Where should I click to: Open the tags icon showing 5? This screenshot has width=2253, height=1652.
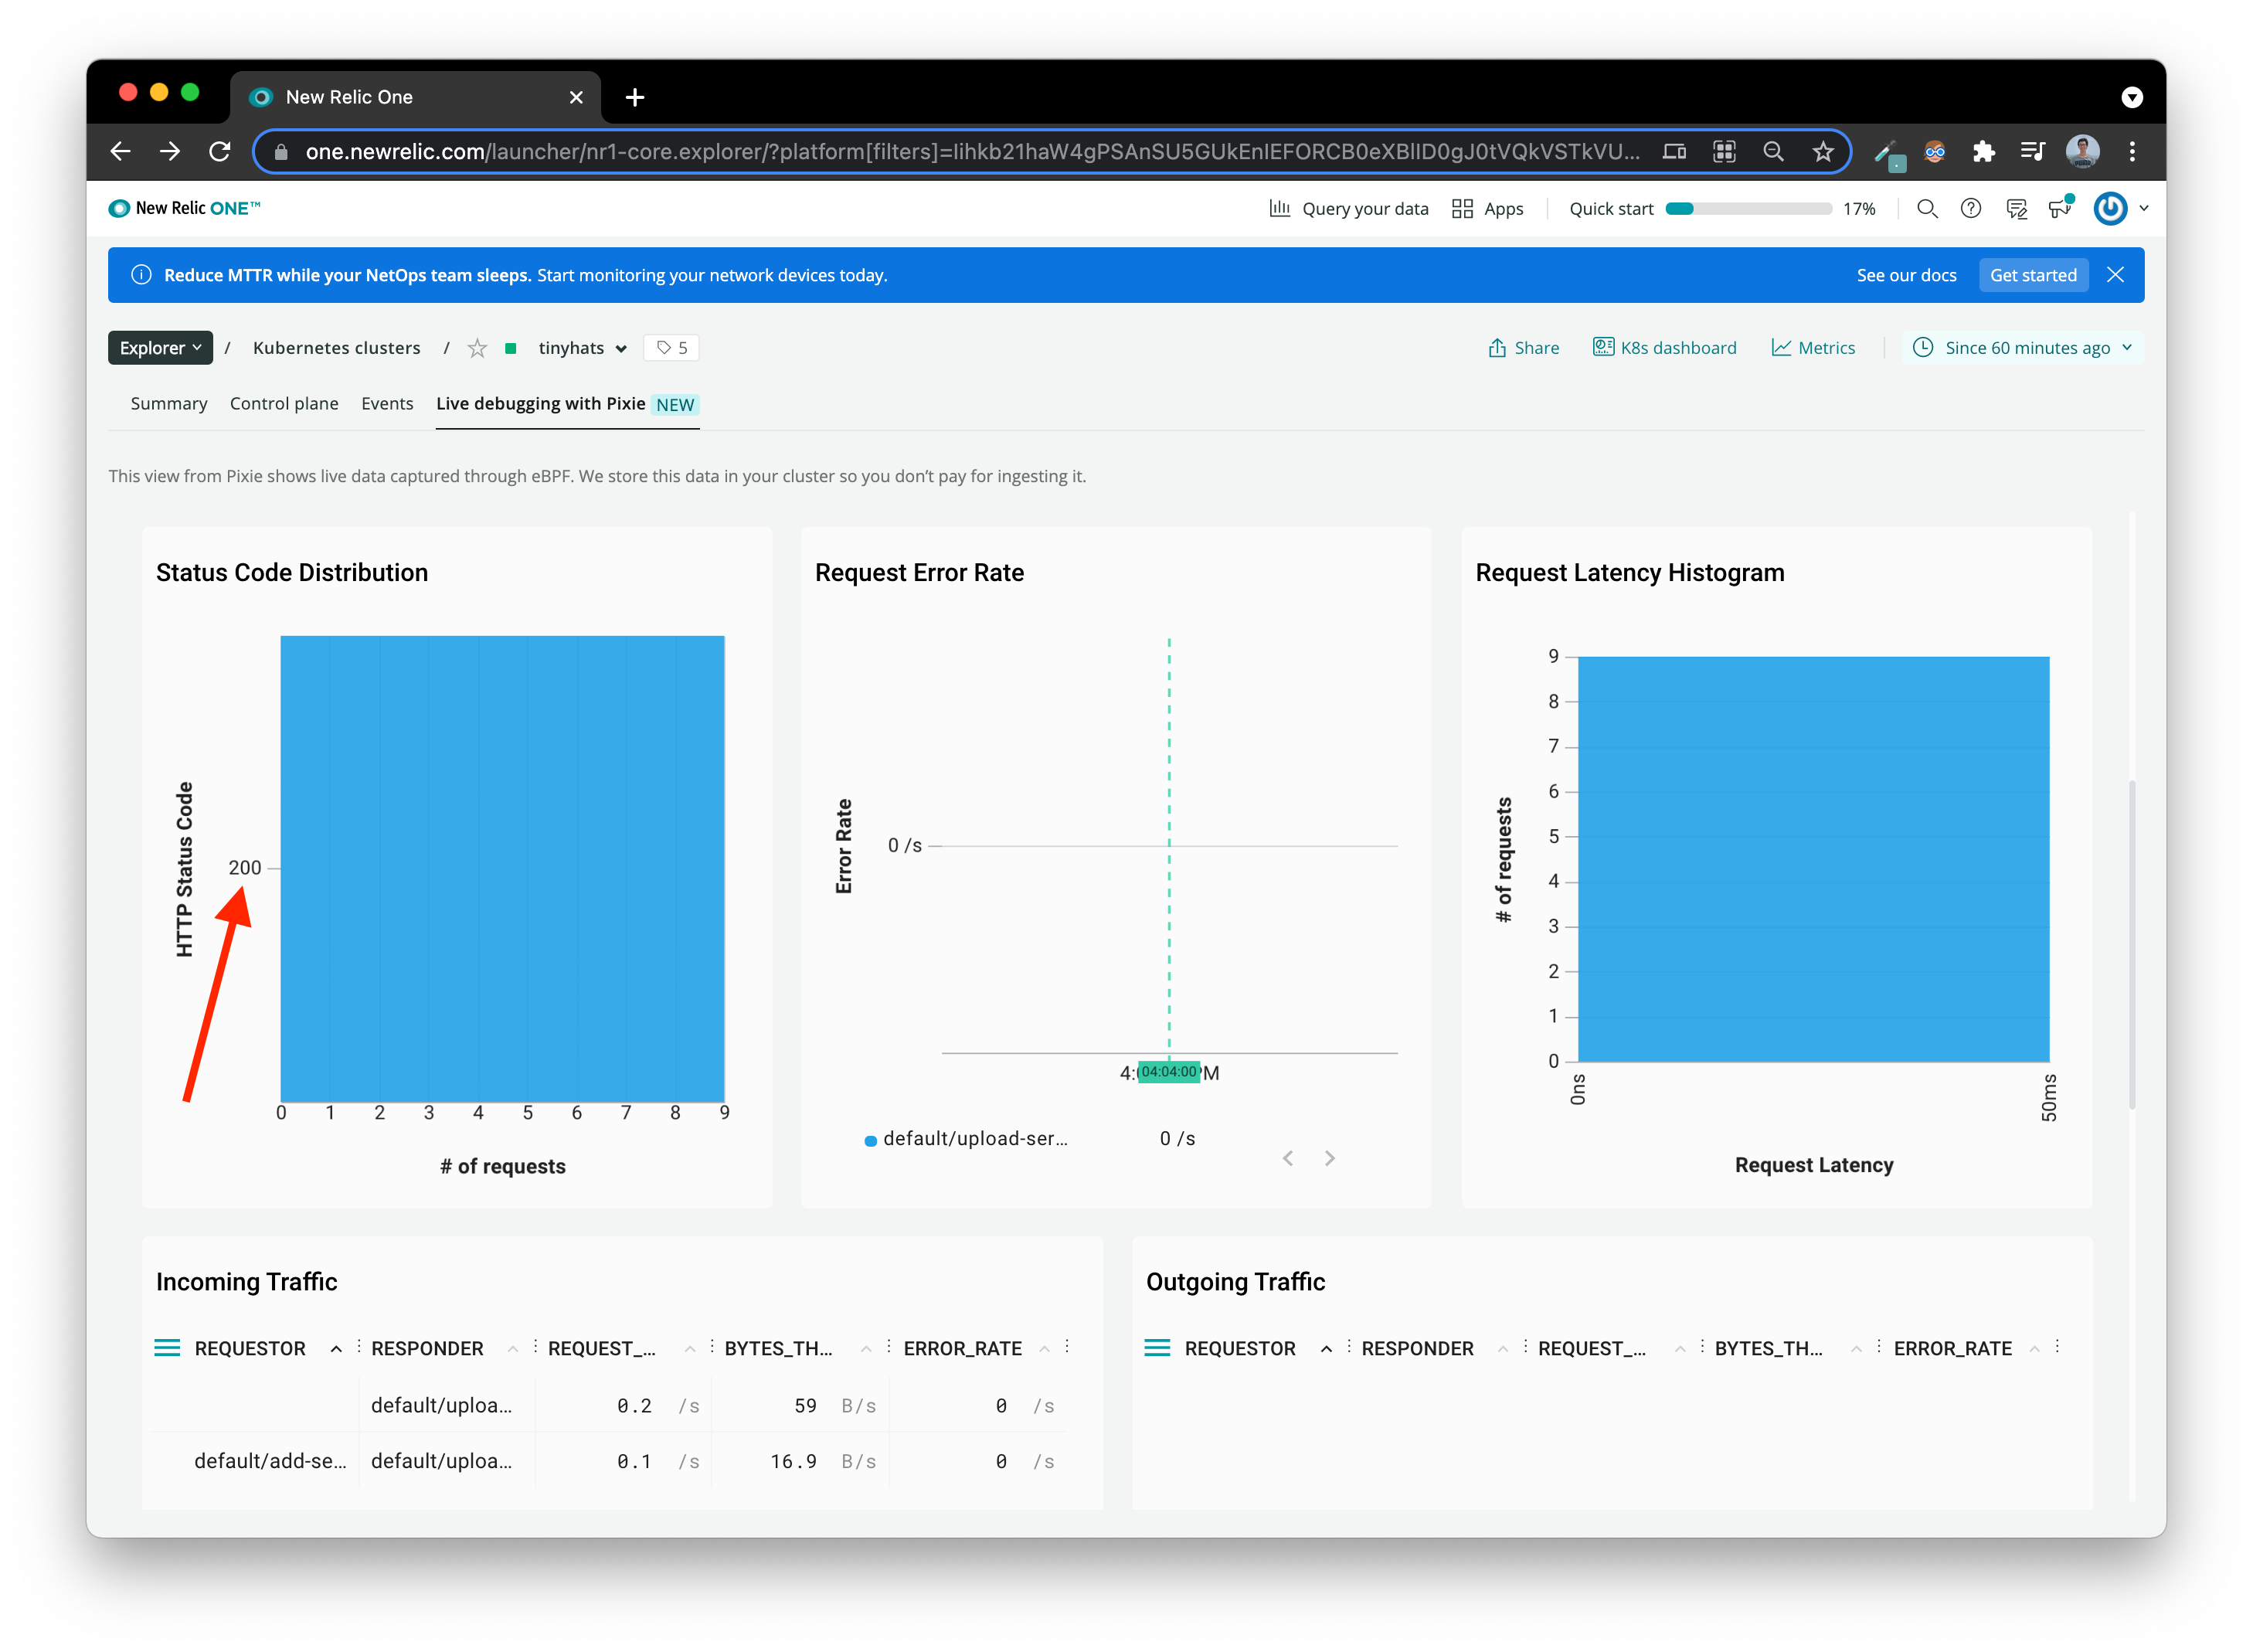[x=671, y=348]
